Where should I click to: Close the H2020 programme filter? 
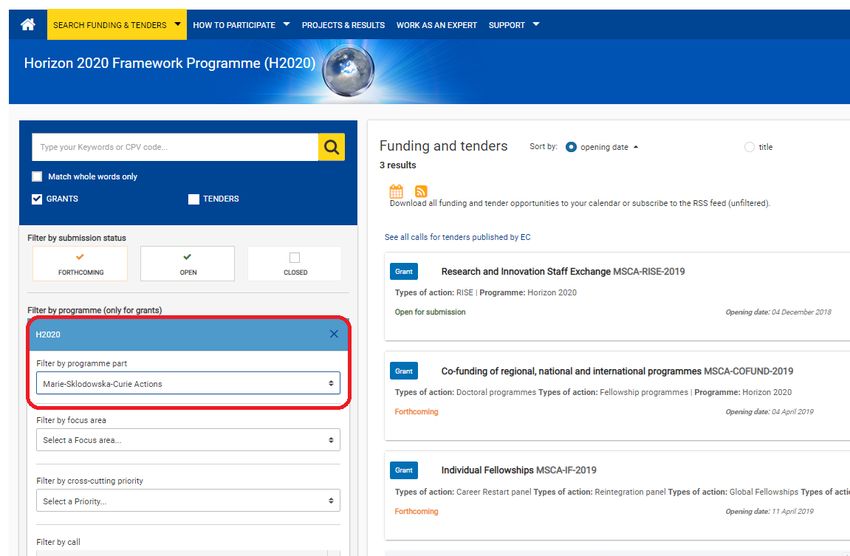click(x=334, y=334)
